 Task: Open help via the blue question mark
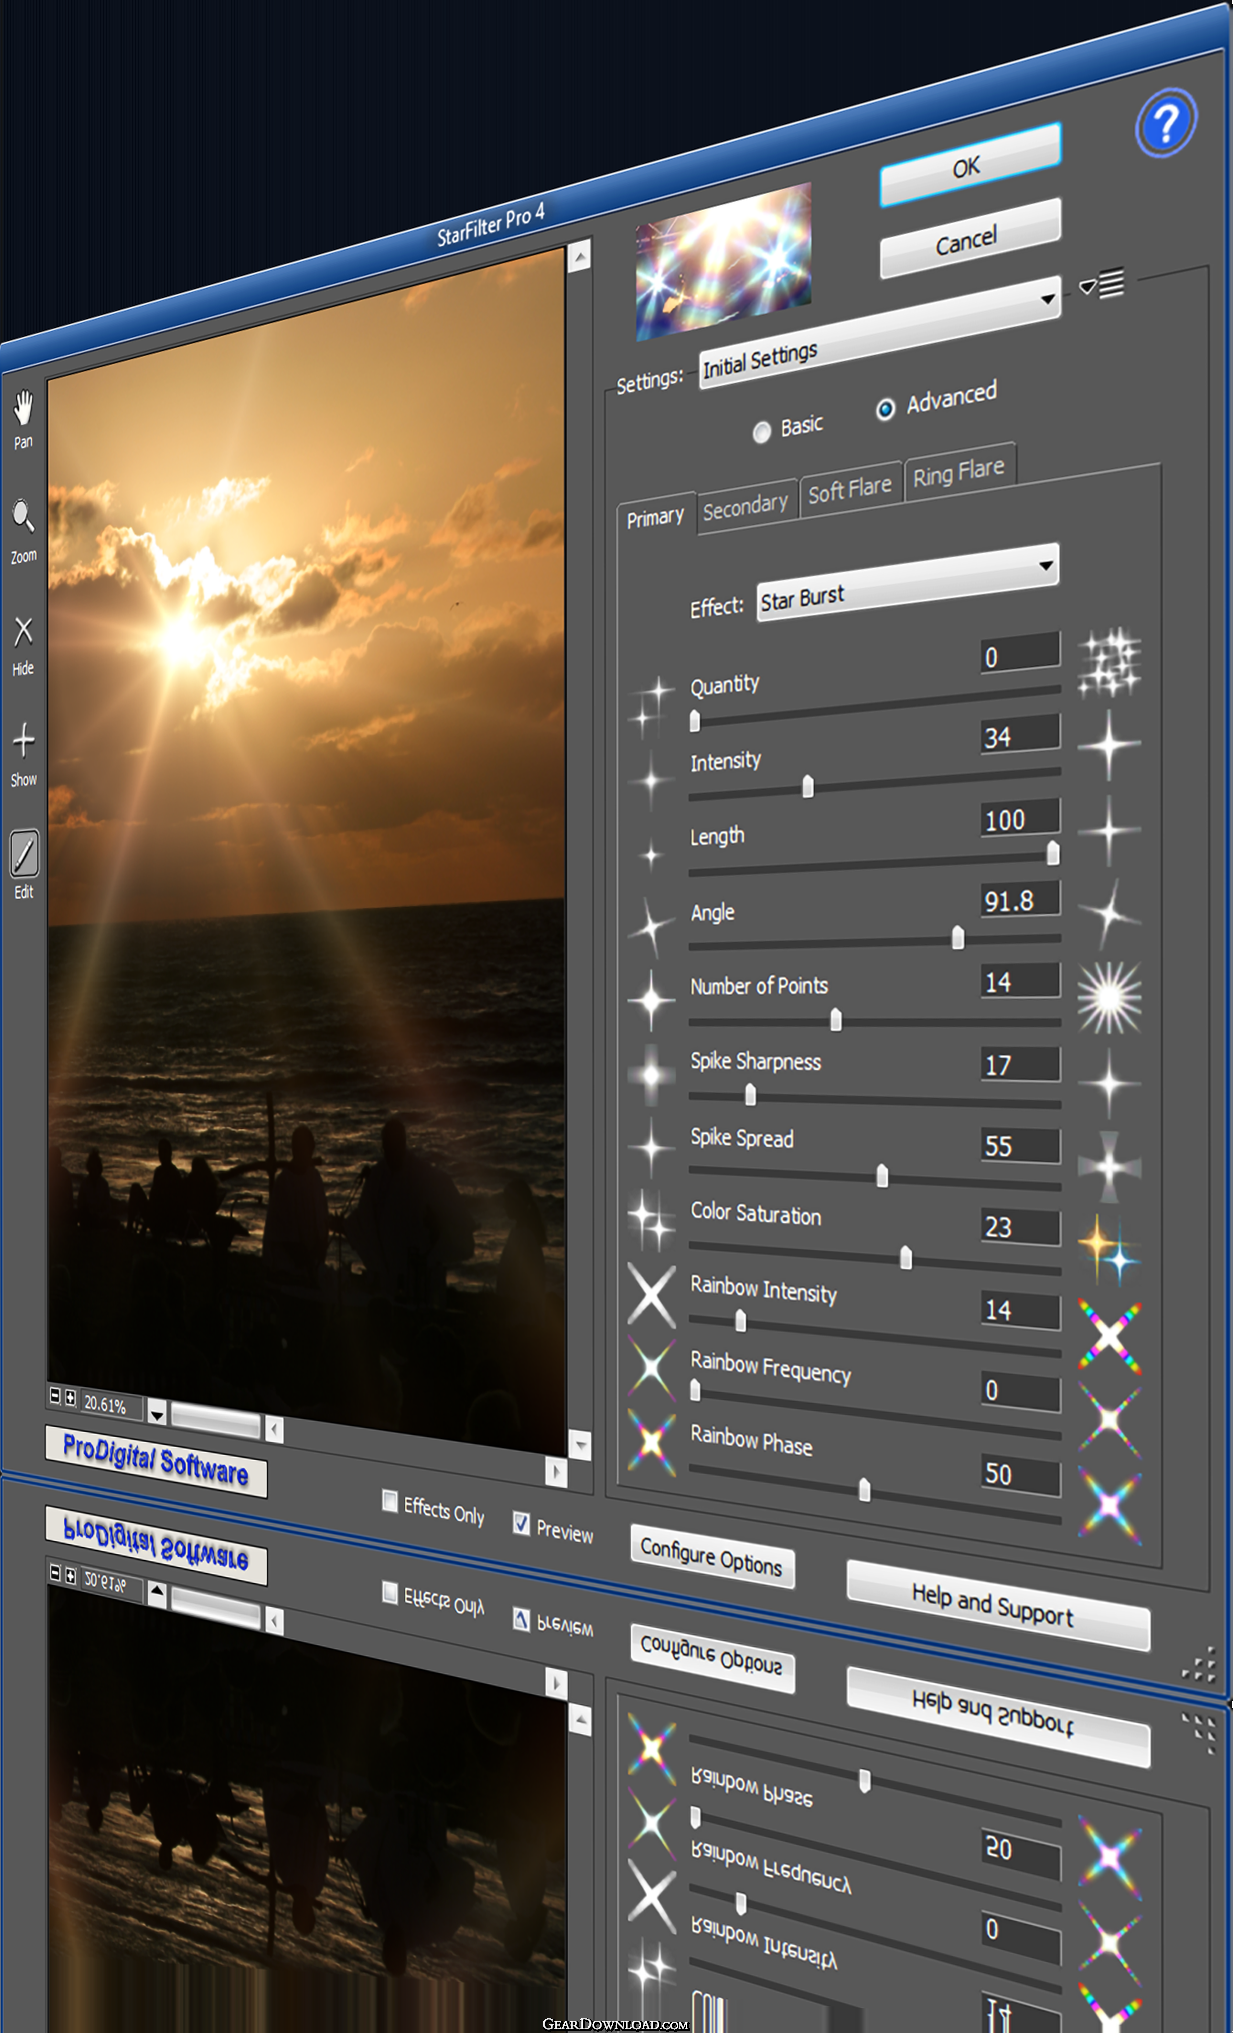1165,123
